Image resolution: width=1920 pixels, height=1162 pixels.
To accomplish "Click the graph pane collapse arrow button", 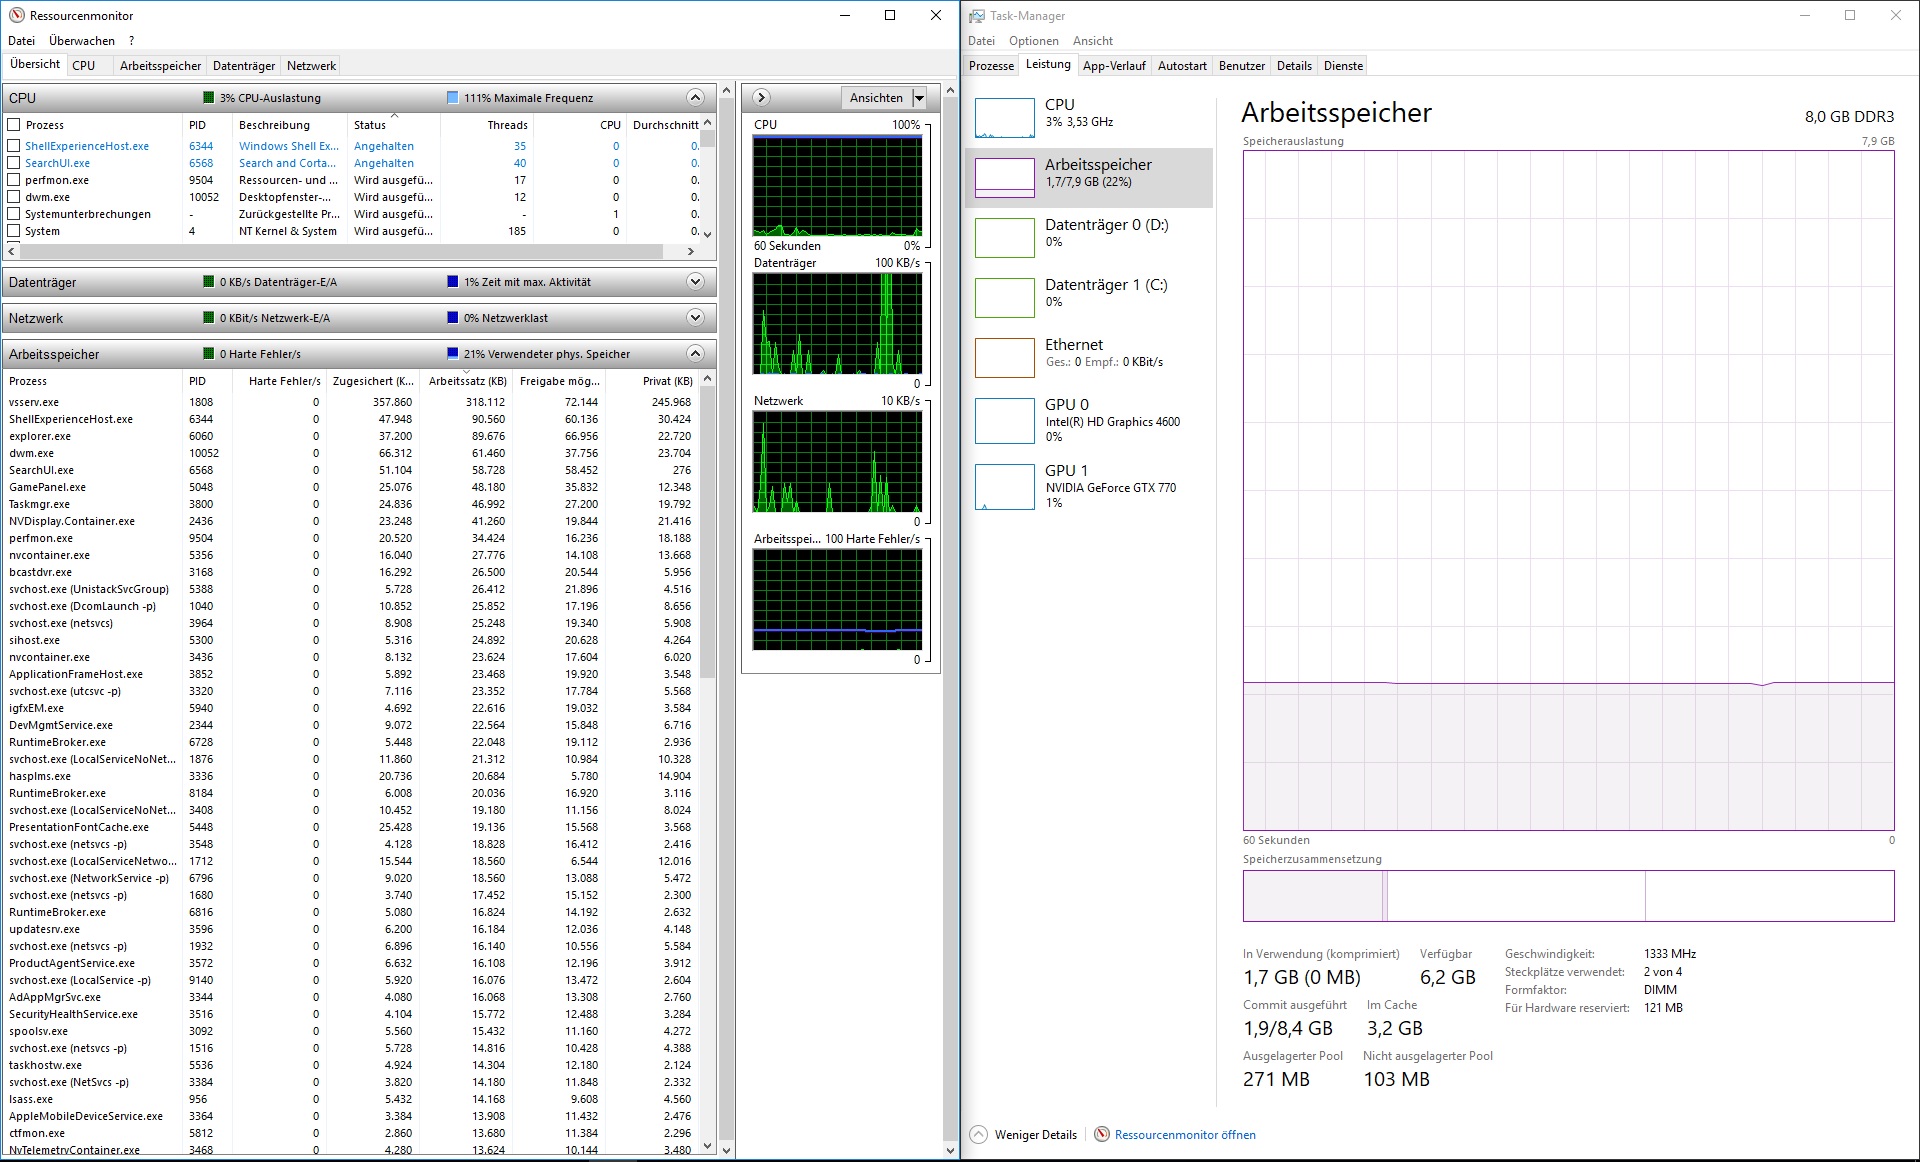I will point(761,97).
